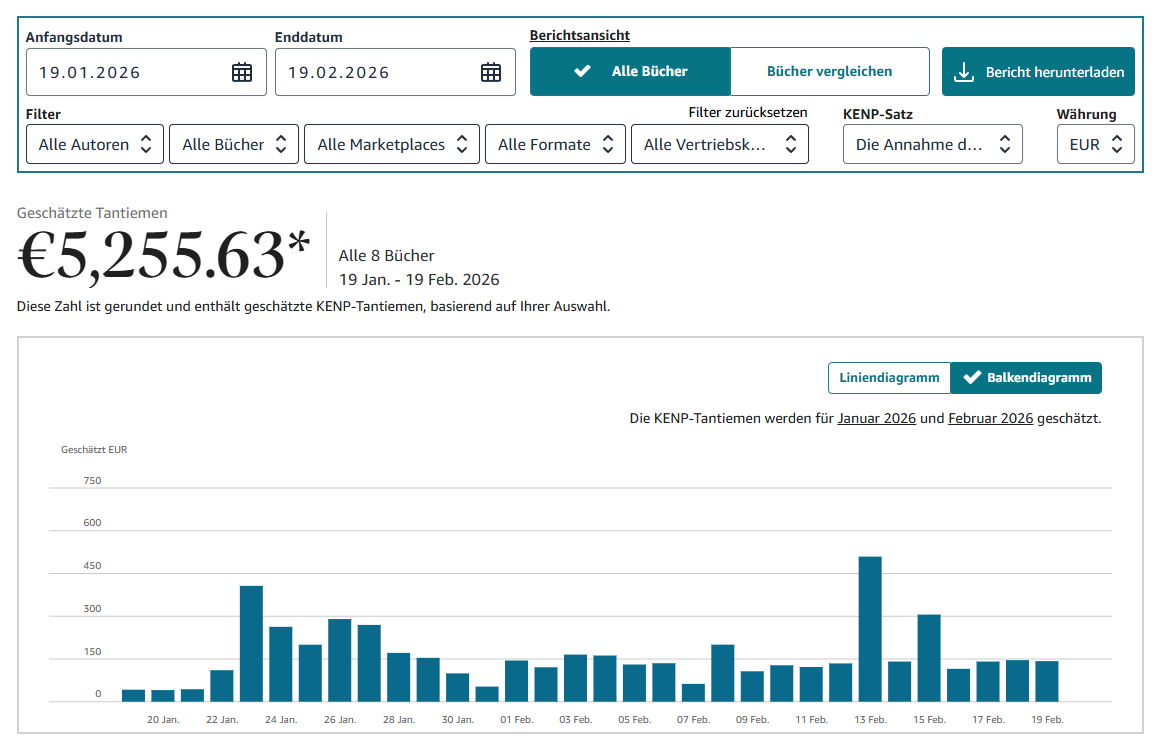Expand the Alle Marketplaces dropdown
The image size is (1162, 749).
(392, 144)
